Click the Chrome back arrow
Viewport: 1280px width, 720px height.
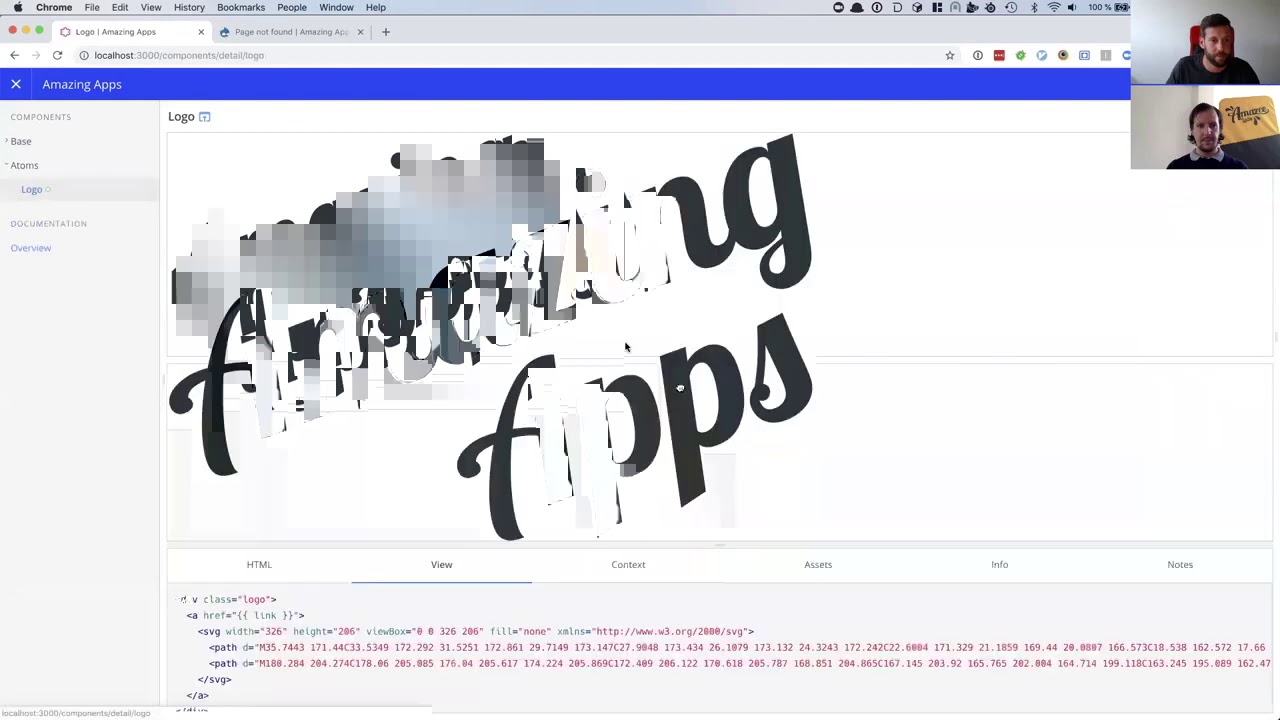[x=14, y=55]
